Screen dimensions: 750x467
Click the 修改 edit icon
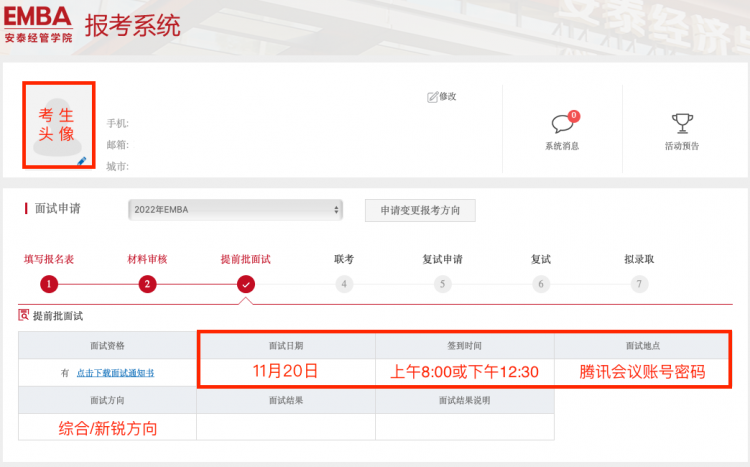coord(432,97)
